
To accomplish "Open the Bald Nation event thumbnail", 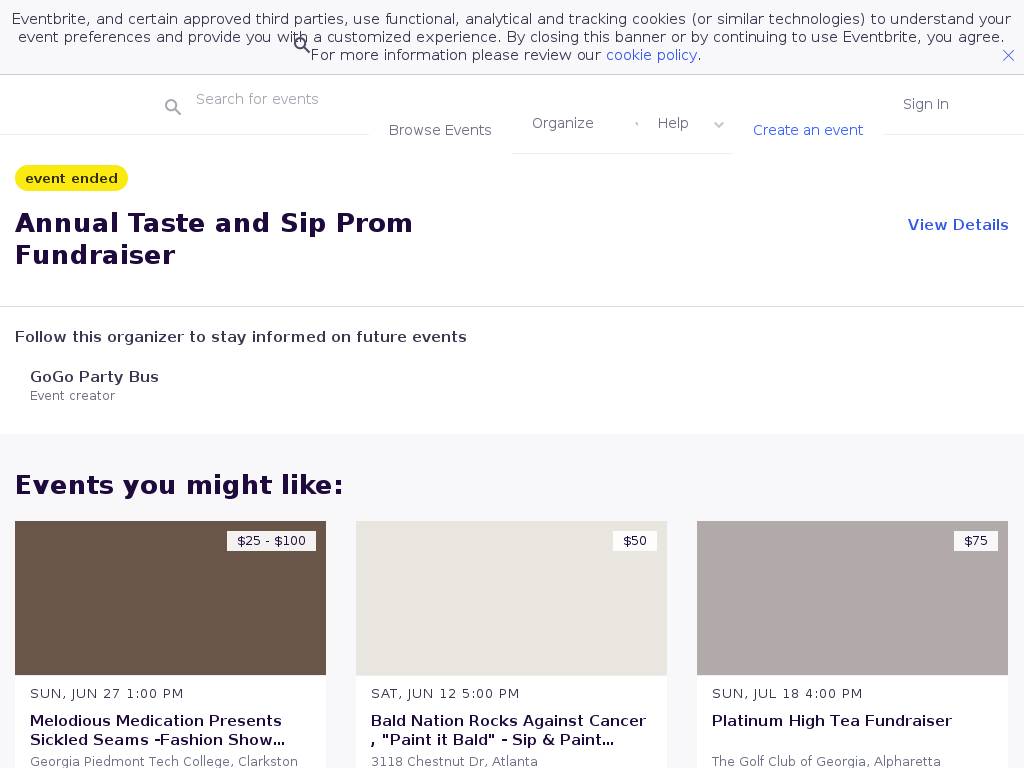I will 511,598.
